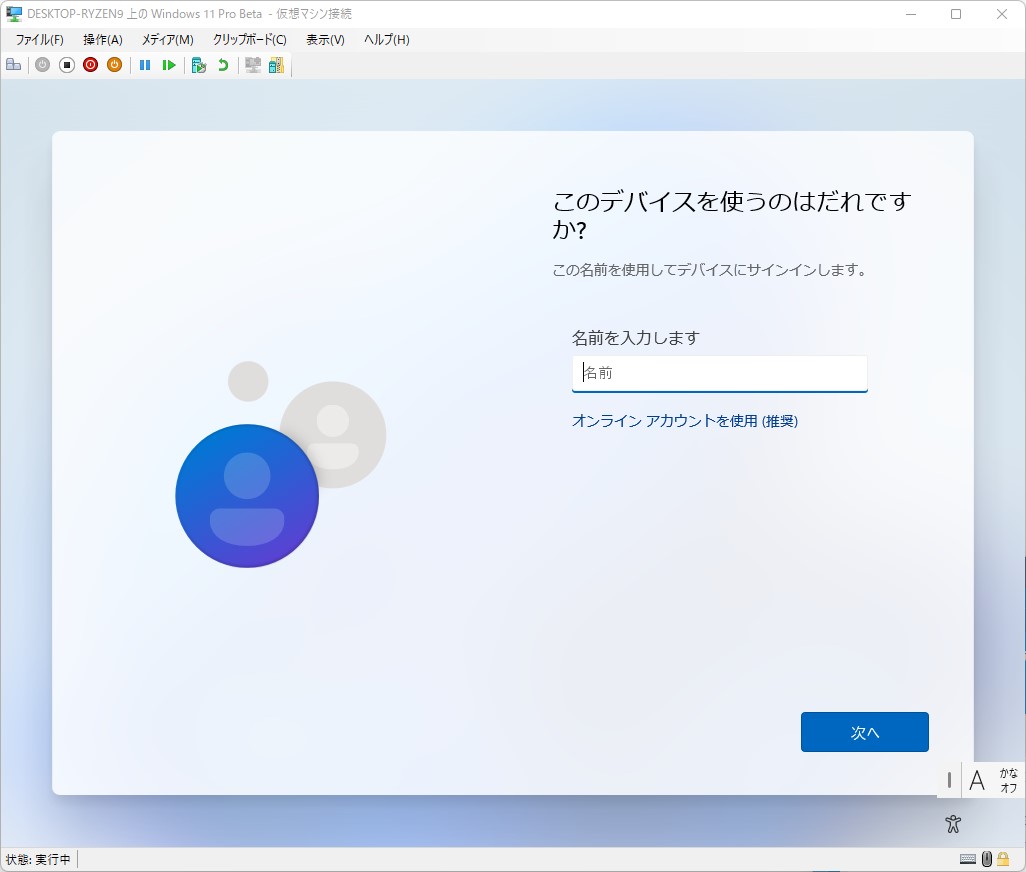Open the ヘルプ(H) menu
1026x872 pixels.
coord(385,40)
